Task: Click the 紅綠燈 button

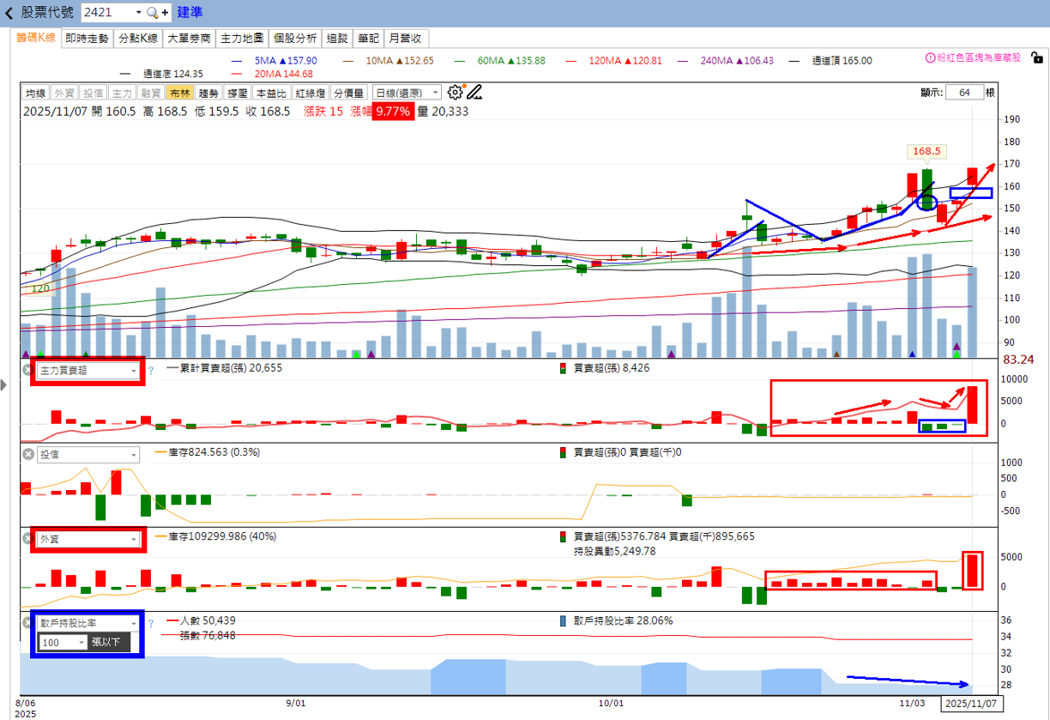Action: [310, 93]
